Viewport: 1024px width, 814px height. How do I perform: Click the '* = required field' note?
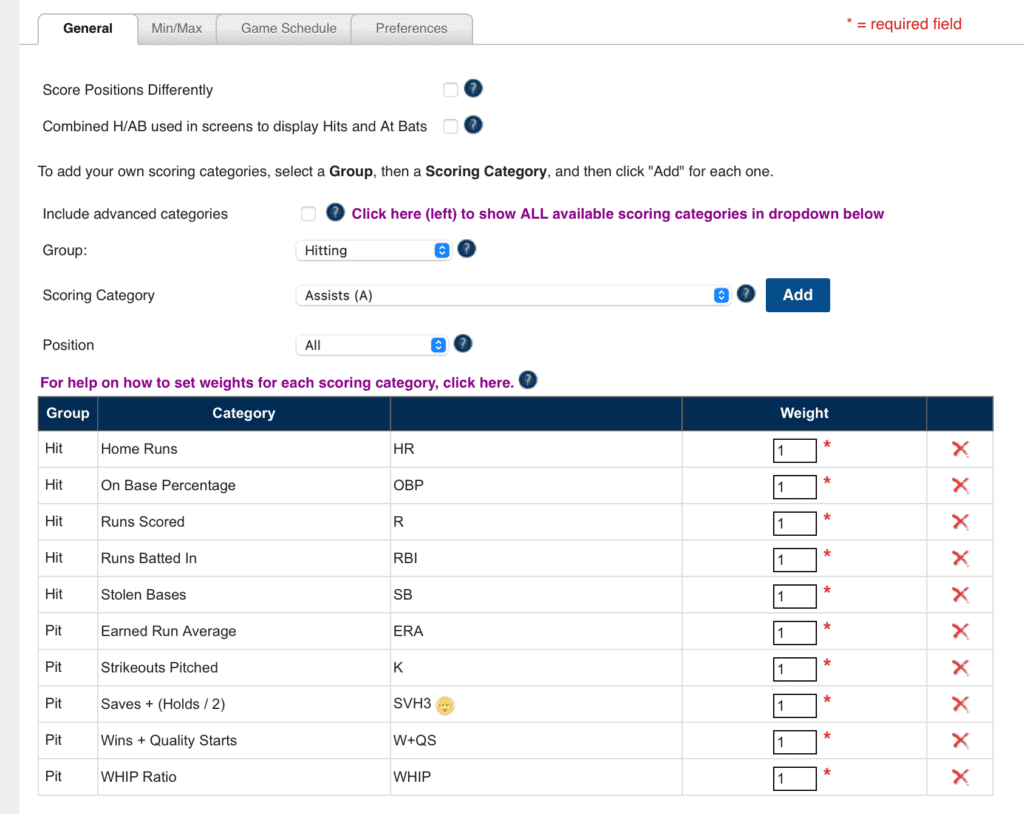pyautogui.click(x=904, y=24)
